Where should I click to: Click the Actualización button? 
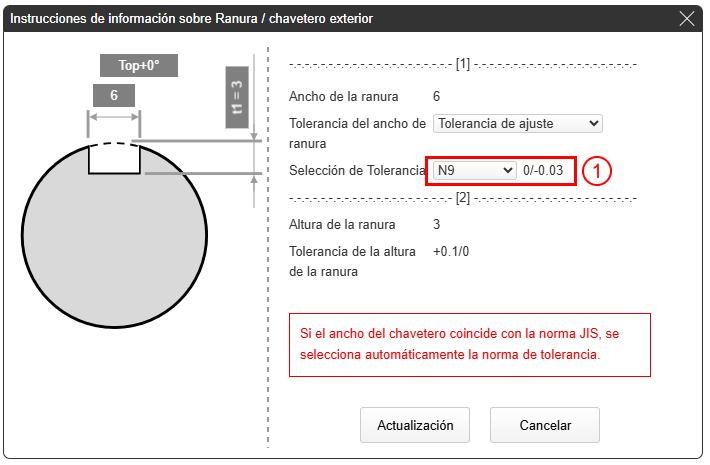coord(415,425)
